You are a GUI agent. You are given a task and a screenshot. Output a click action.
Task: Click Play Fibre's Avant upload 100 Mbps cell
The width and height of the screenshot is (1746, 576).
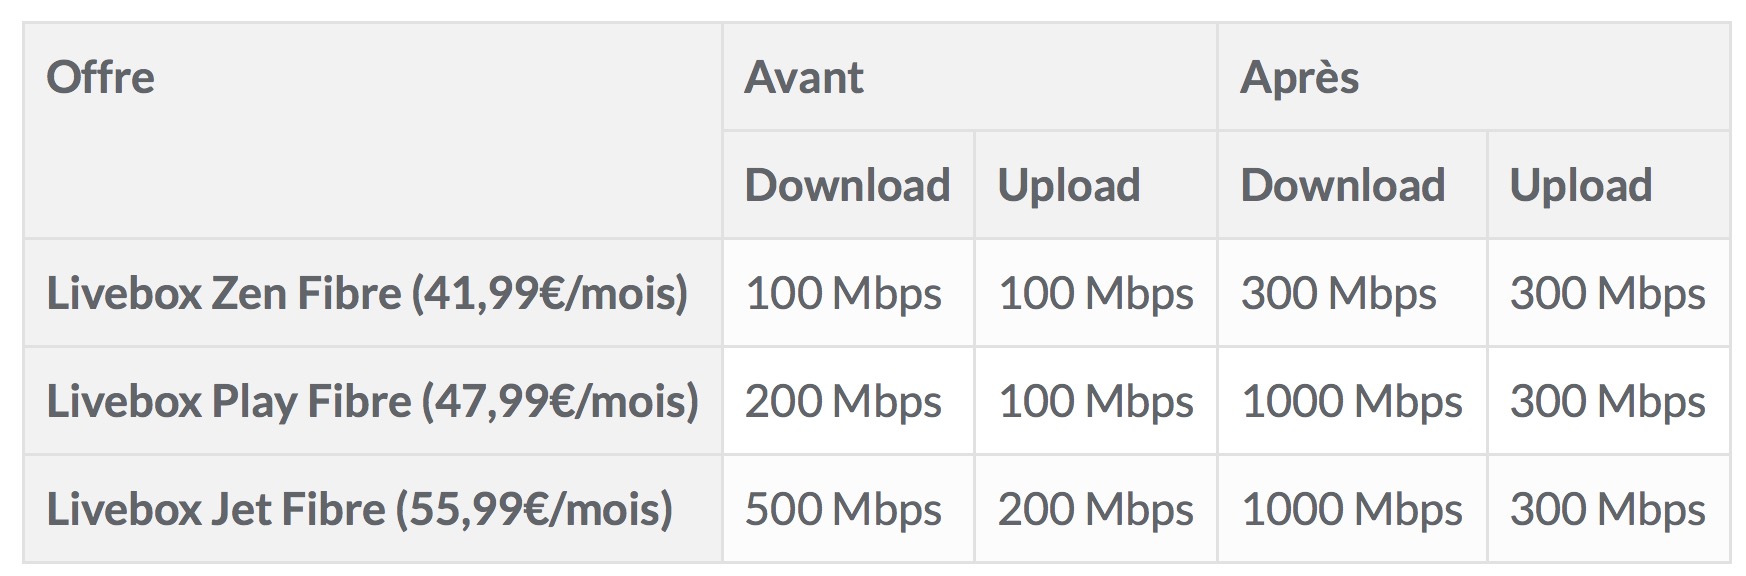pos(1095,402)
